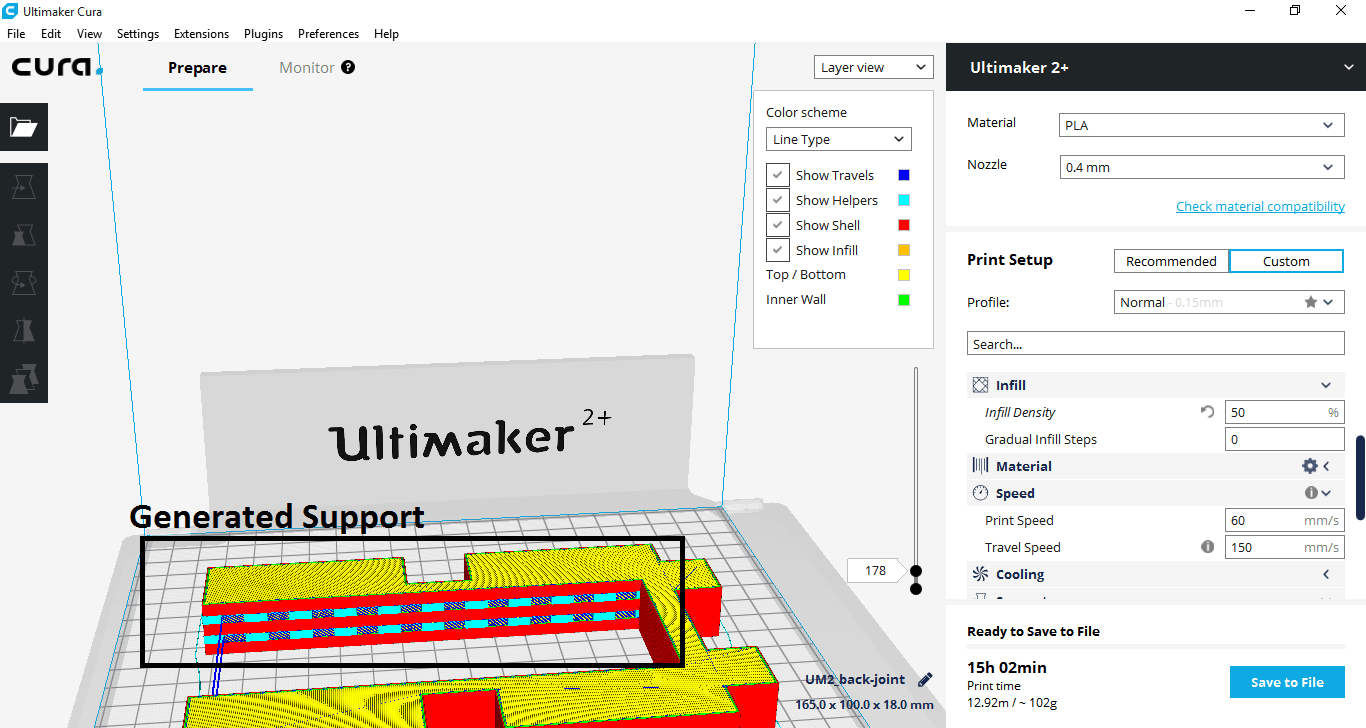Open Check material compatibility link
The width and height of the screenshot is (1366, 728).
(x=1260, y=206)
